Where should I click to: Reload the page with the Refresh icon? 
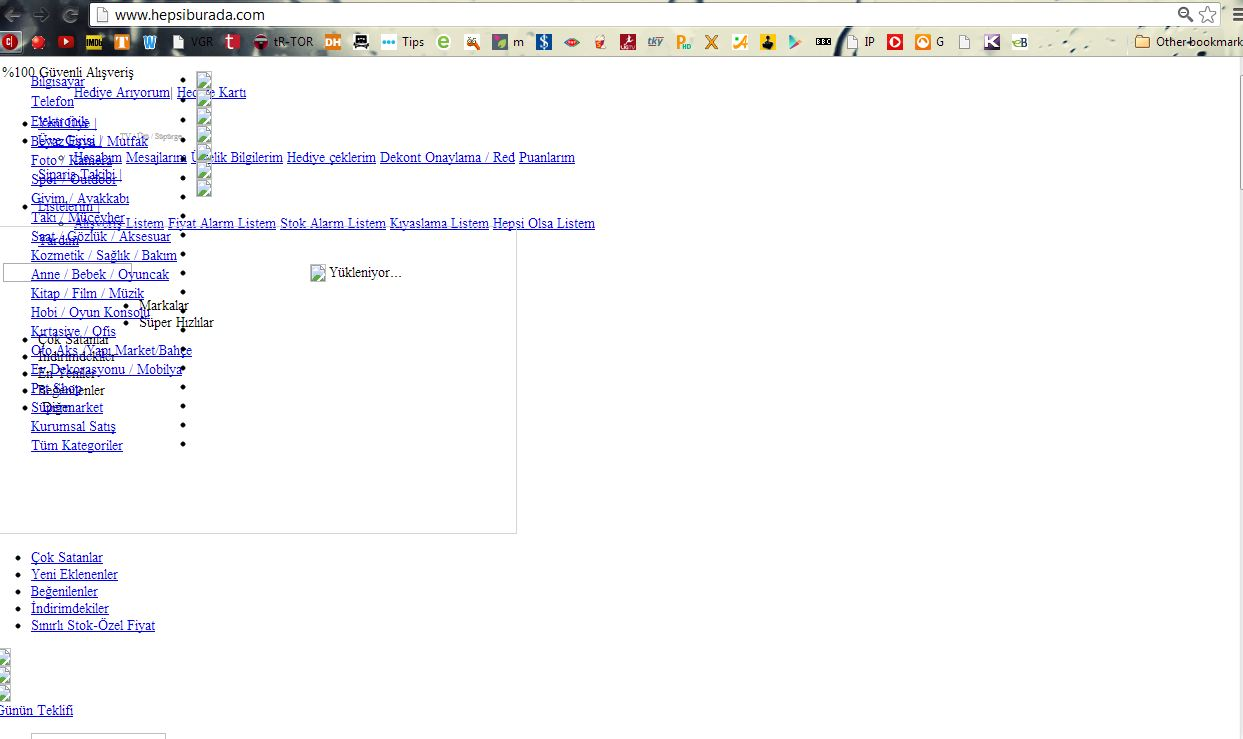(70, 15)
